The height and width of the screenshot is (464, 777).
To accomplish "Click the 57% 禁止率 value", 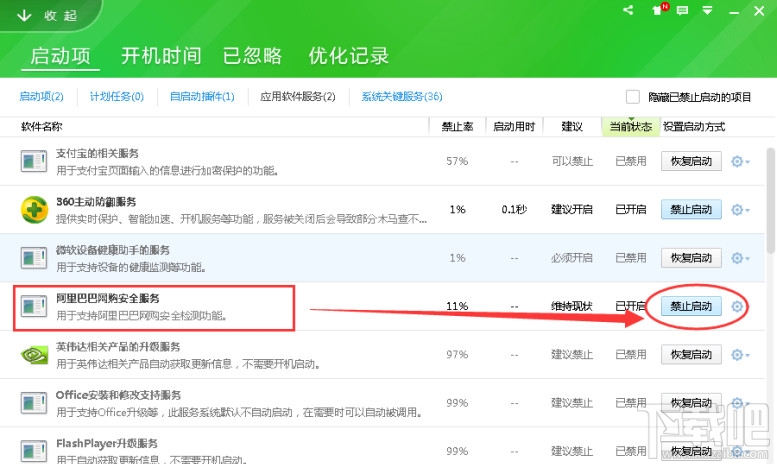I will (457, 161).
